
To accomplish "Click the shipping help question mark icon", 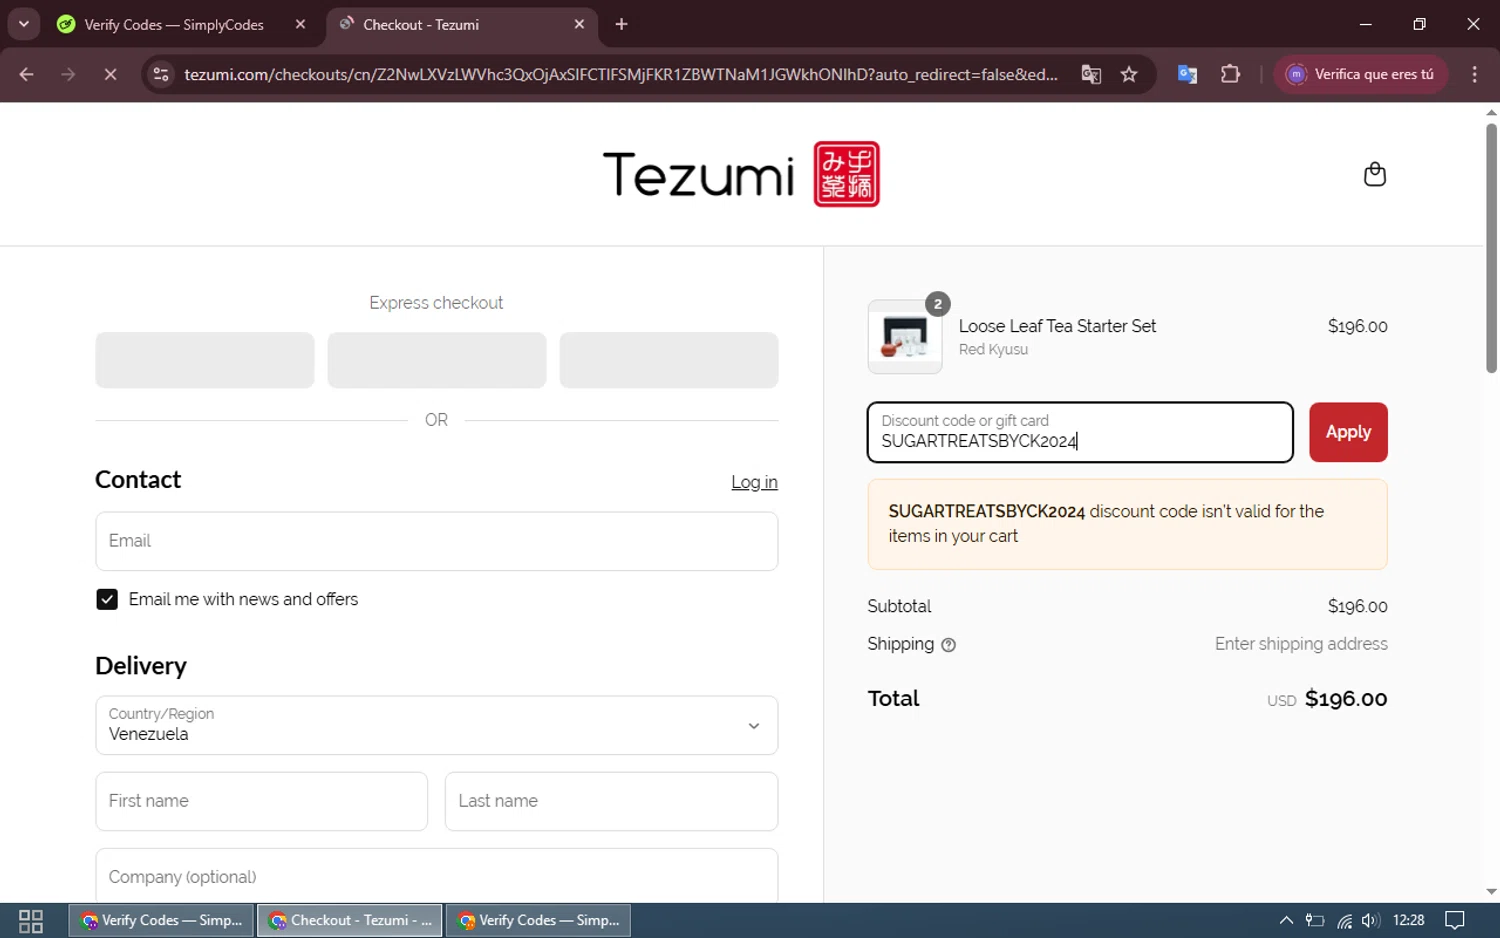I will click(948, 645).
